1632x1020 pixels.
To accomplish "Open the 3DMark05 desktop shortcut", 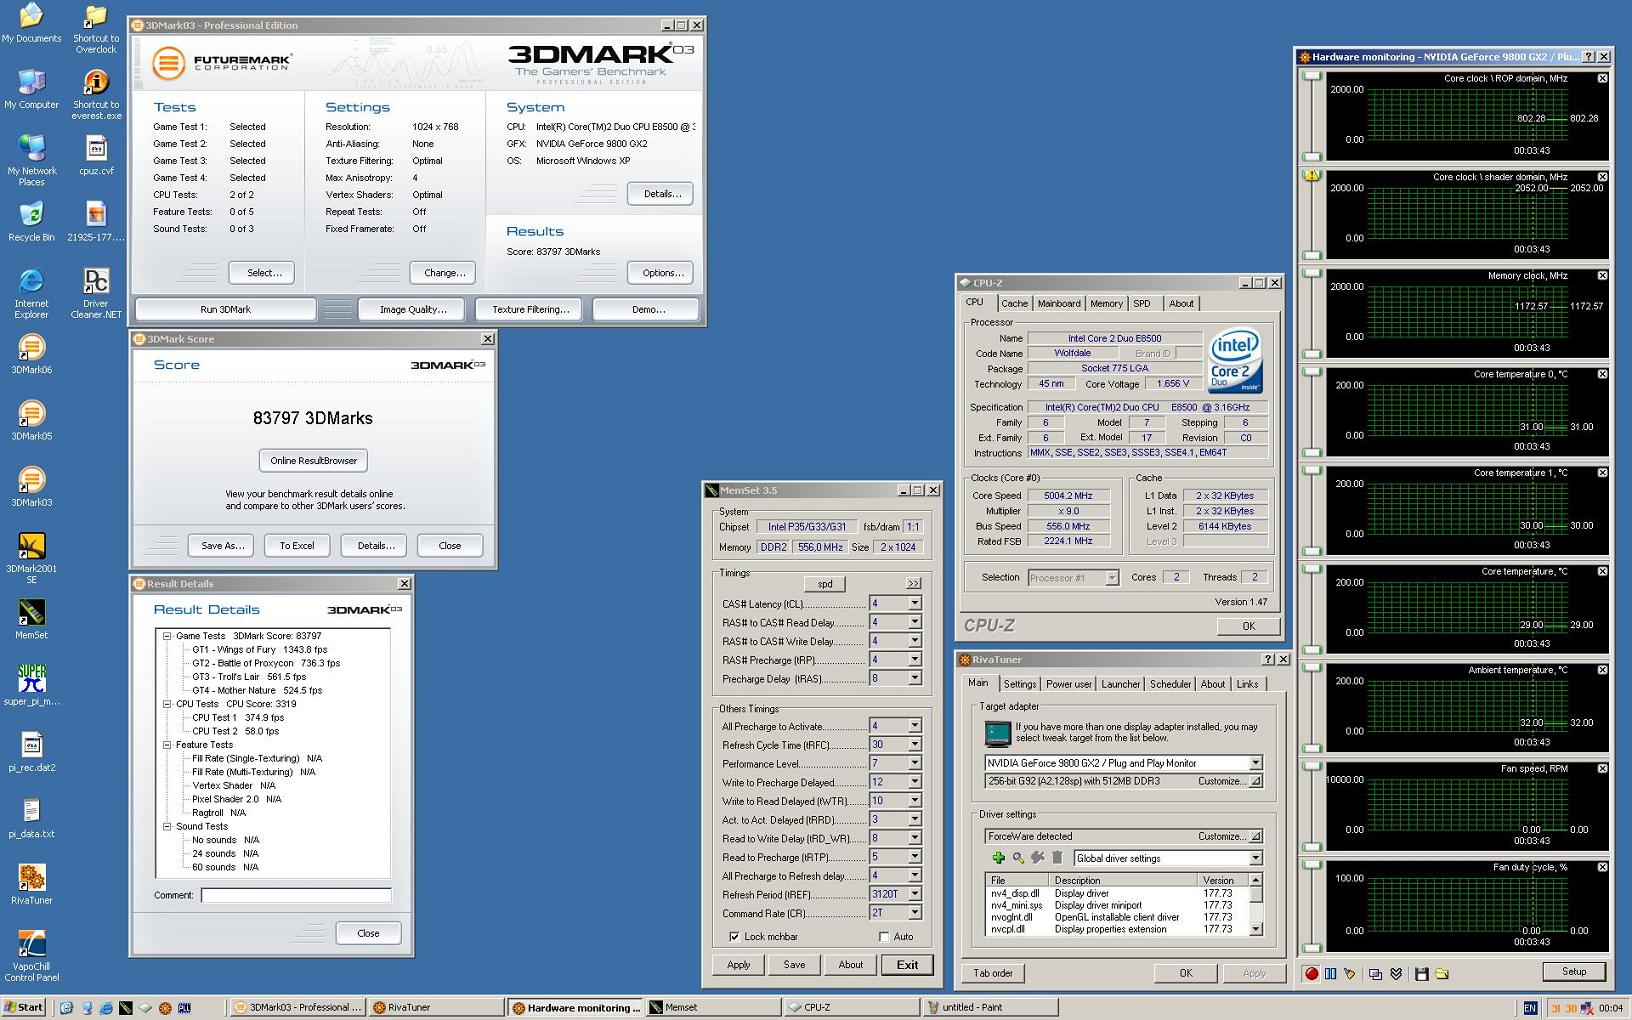I will click(x=31, y=420).
